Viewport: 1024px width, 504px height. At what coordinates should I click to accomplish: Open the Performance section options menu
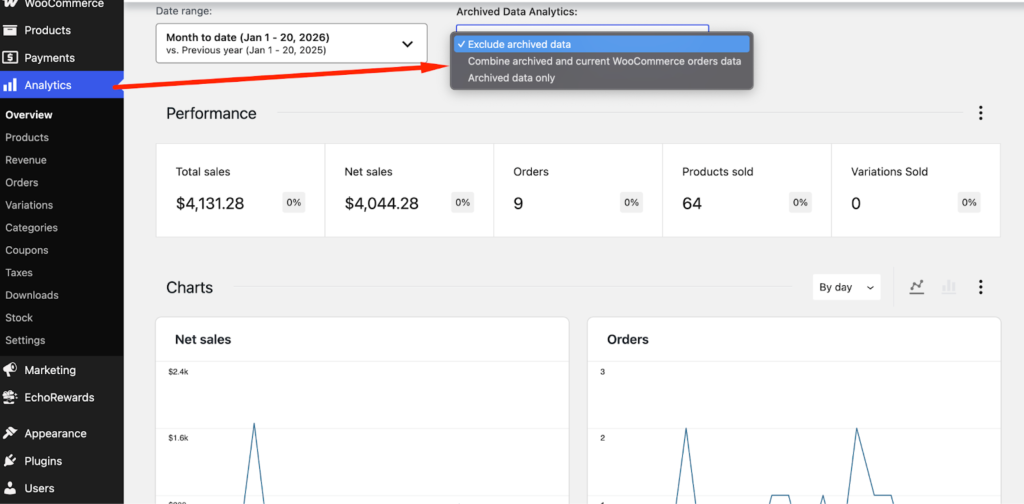tap(980, 113)
